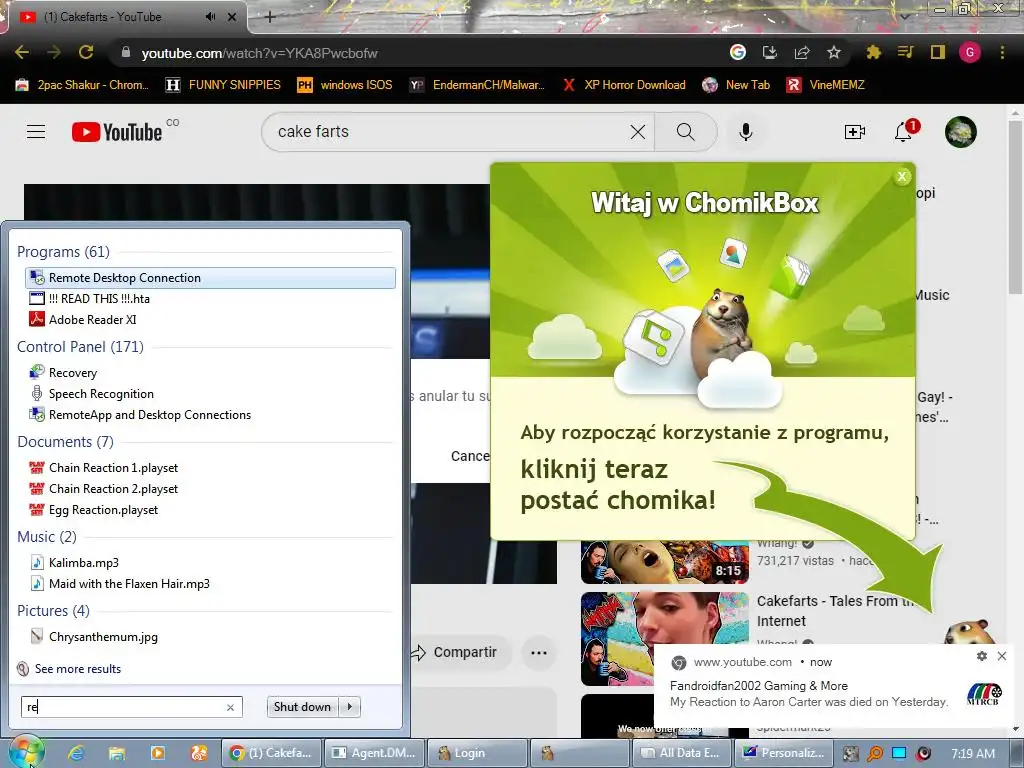Toggle the Chrome side panel icon

click(938, 53)
